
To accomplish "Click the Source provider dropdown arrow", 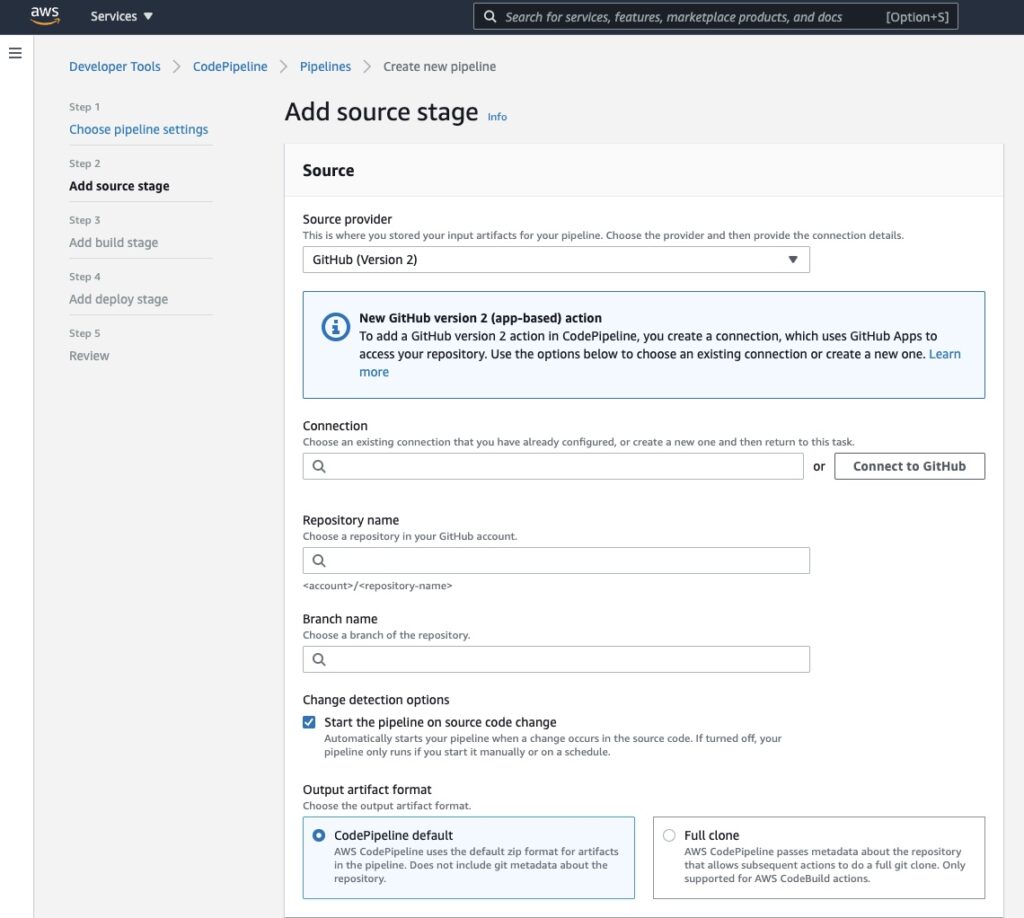I will click(792, 260).
